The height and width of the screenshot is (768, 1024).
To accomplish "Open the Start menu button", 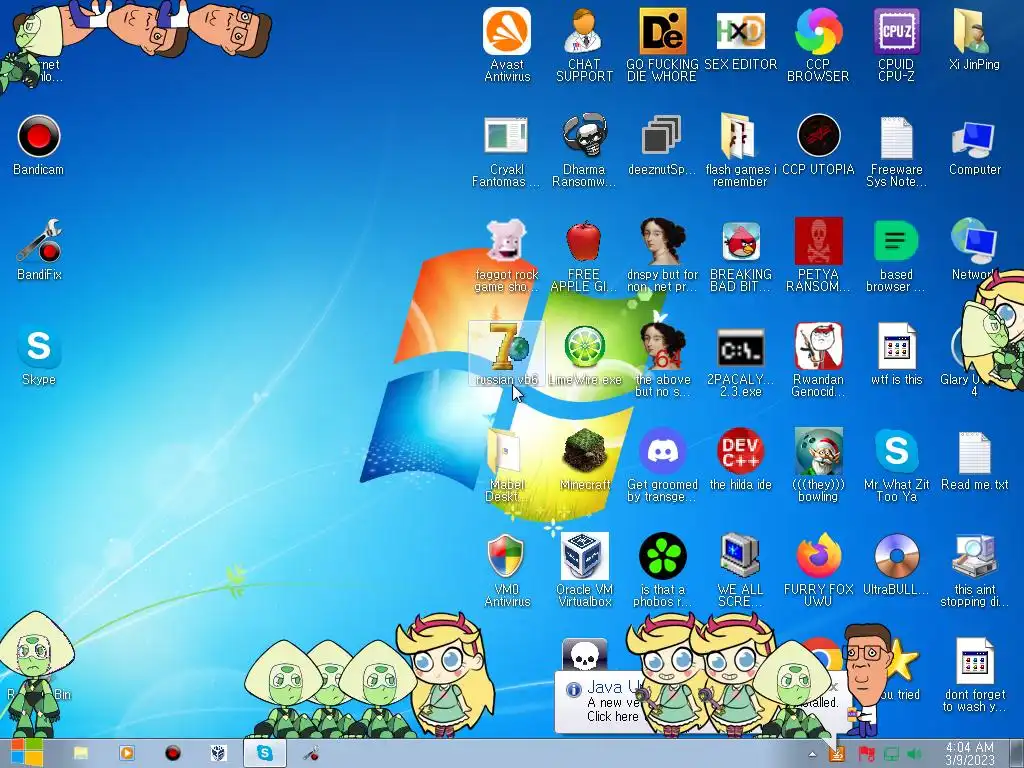I will click(26, 753).
